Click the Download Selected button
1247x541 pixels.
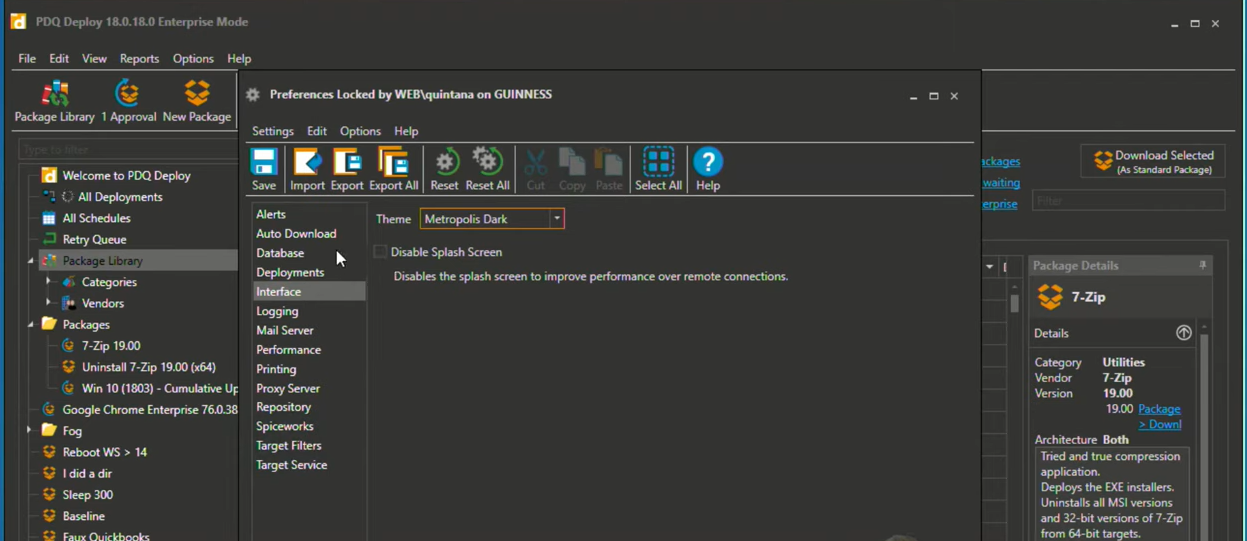click(x=1153, y=161)
